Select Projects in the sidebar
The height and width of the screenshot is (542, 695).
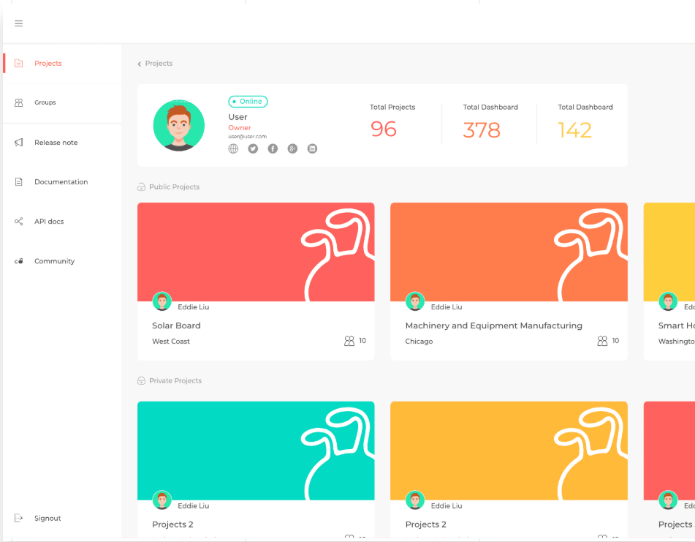click(x=62, y=63)
